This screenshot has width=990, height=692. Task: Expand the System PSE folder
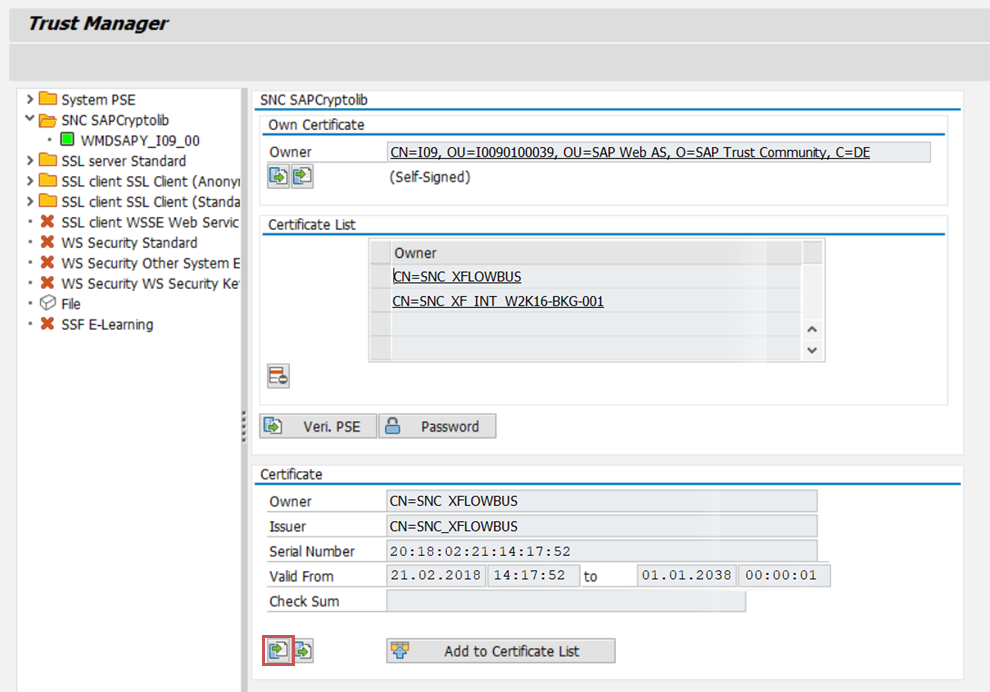coord(30,99)
